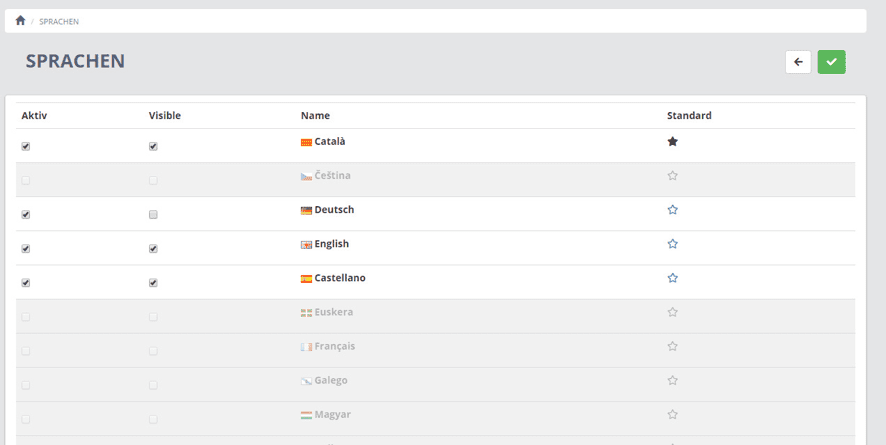Click the Euskera standard star
The height and width of the screenshot is (445, 886).
click(x=672, y=312)
